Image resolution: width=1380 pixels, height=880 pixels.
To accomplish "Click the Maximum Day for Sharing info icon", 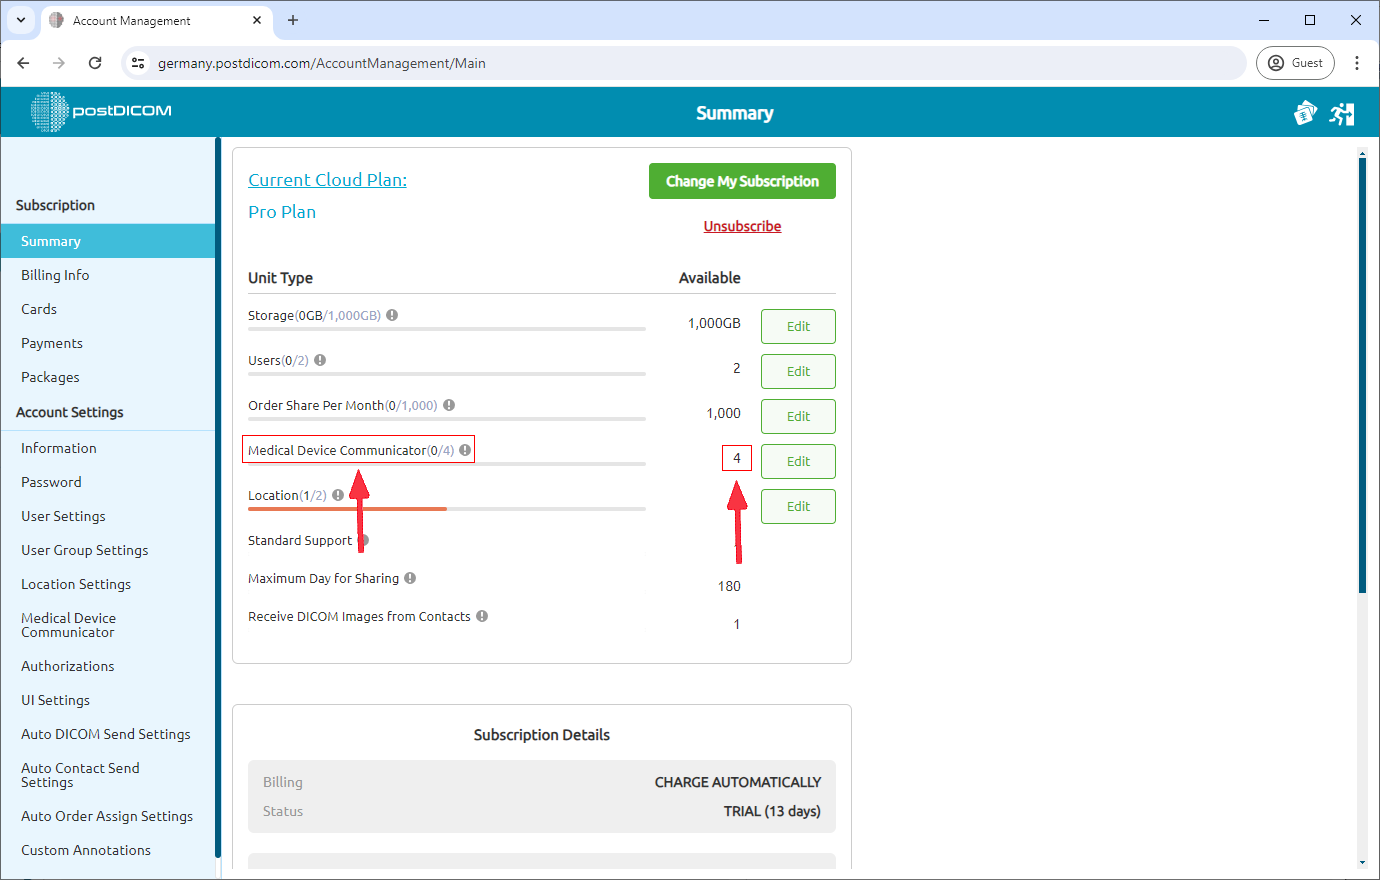I will 410,577.
